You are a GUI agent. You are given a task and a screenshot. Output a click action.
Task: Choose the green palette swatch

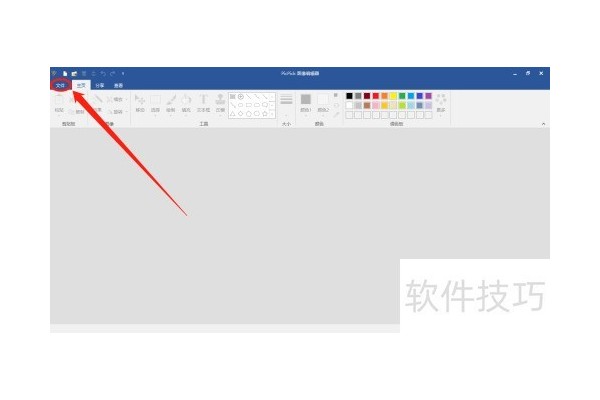(x=402, y=96)
